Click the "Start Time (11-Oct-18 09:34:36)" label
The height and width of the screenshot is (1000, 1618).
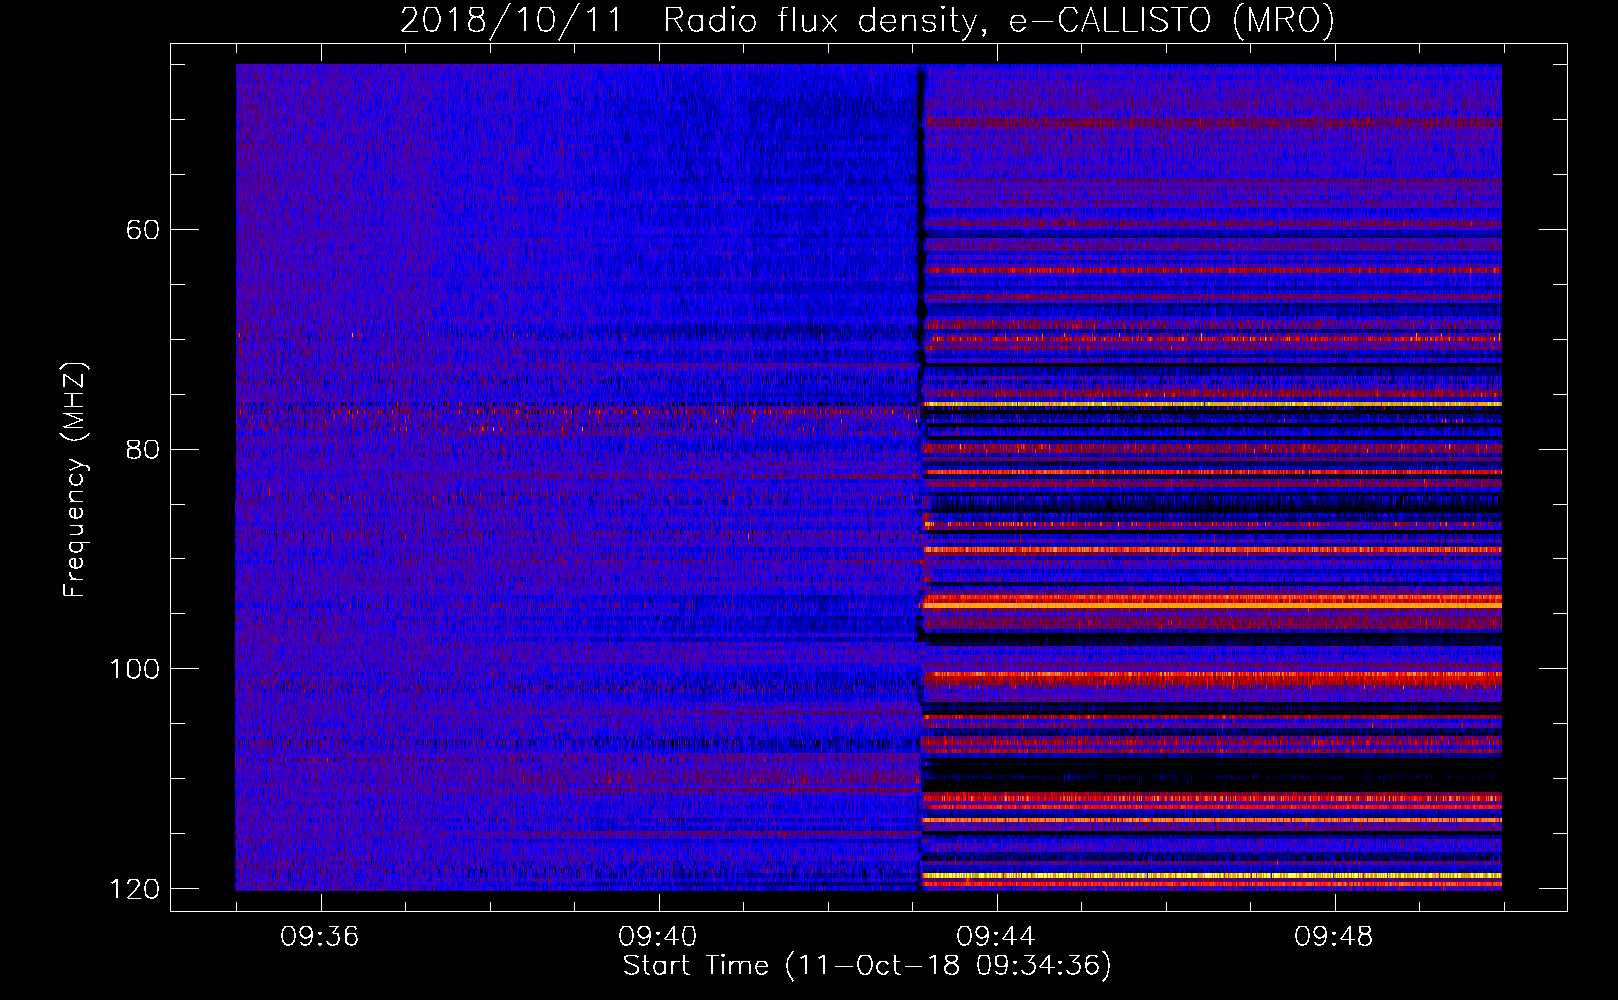pyautogui.click(x=867, y=966)
